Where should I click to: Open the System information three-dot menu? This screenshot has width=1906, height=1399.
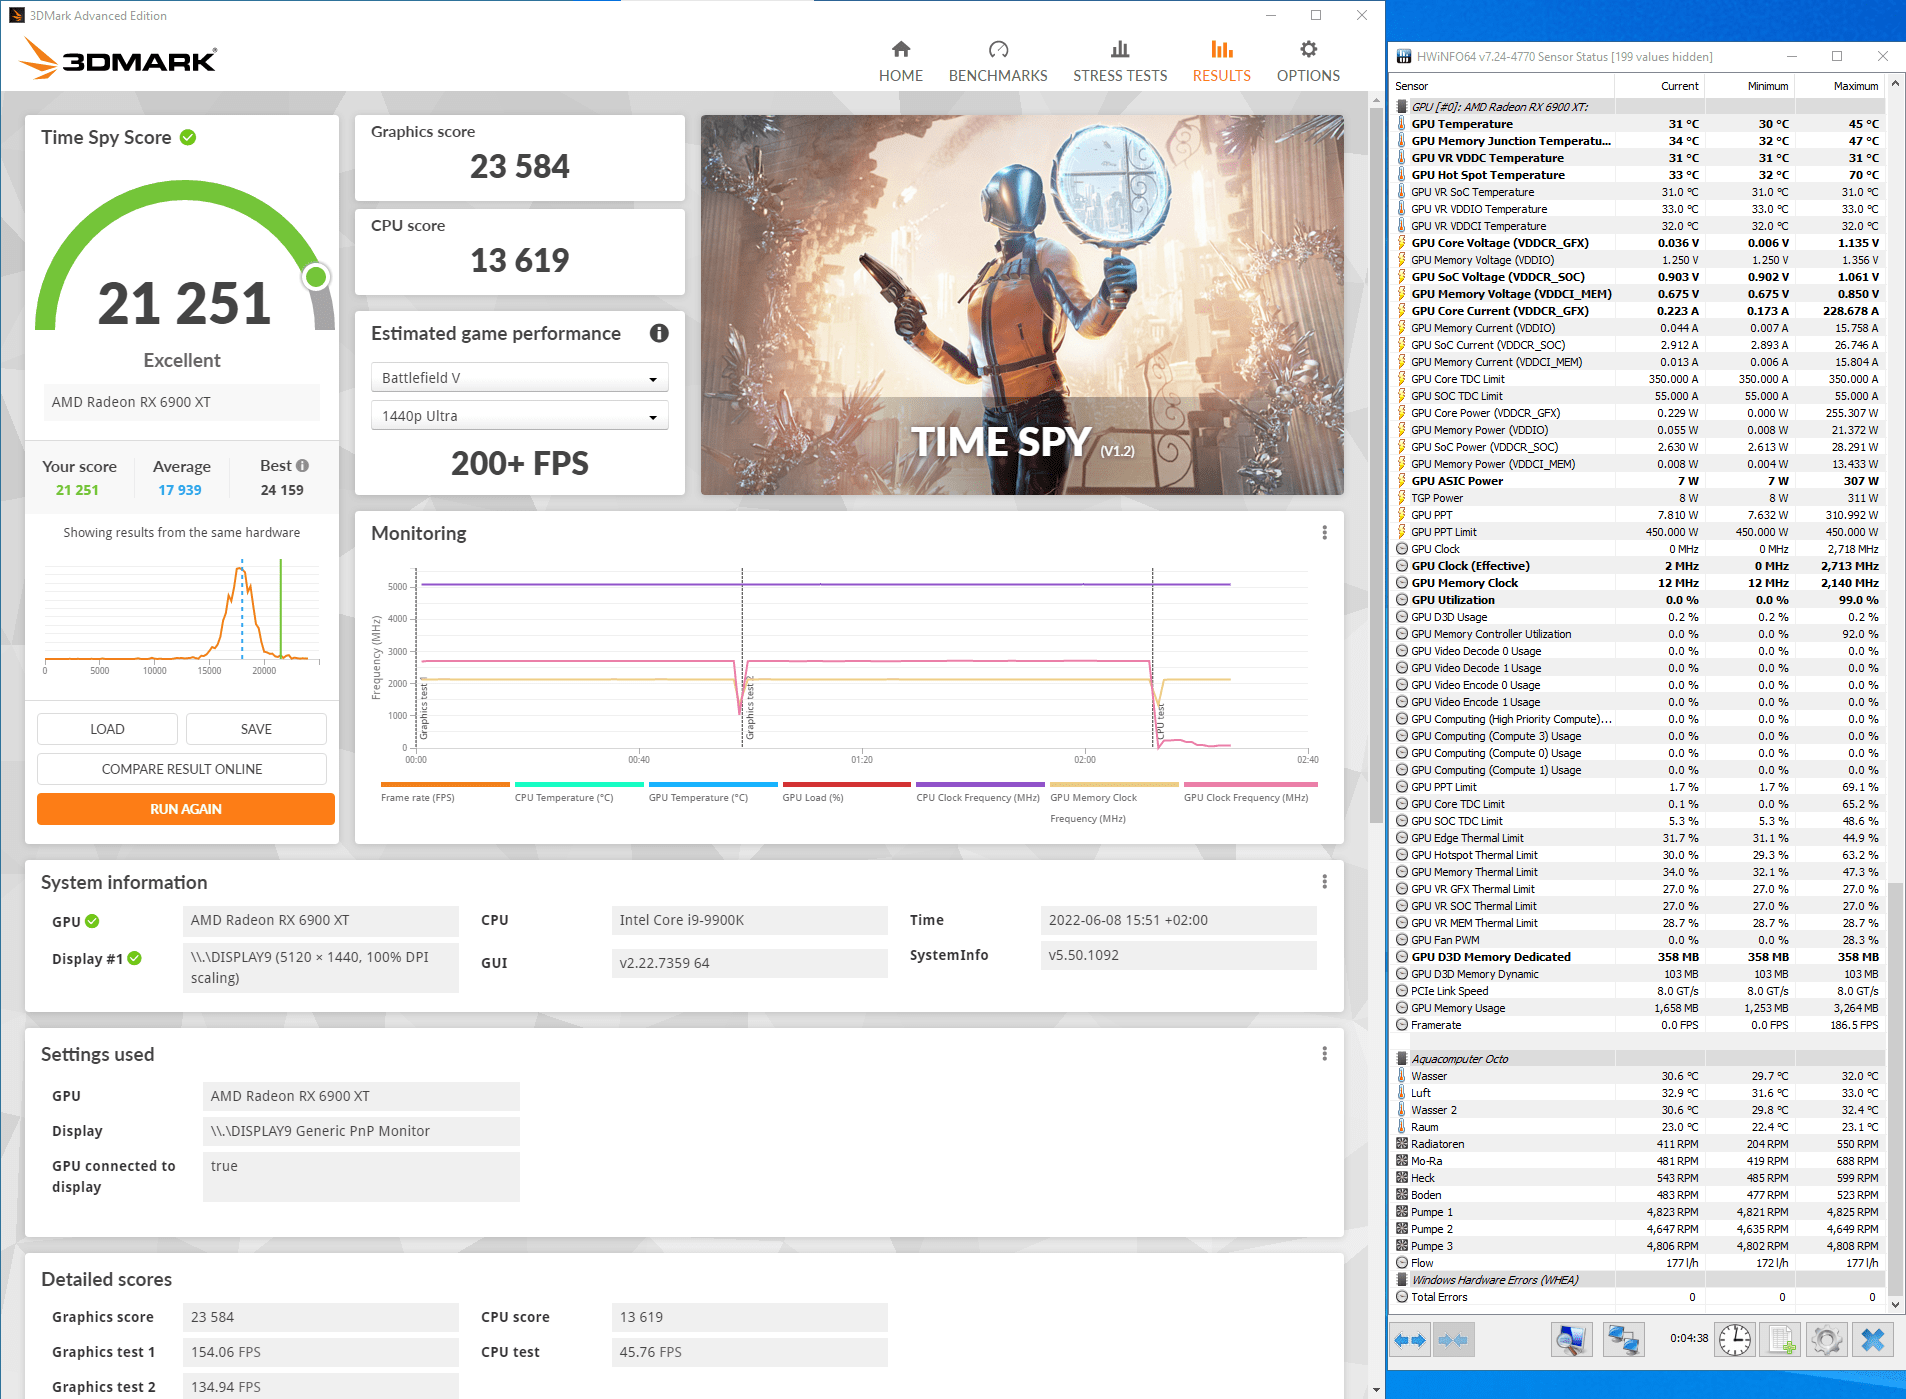coord(1324,882)
